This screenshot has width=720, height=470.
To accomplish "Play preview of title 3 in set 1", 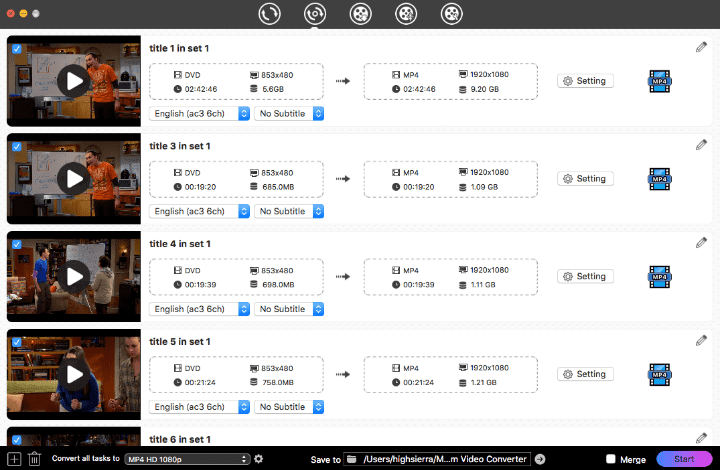I will [74, 179].
